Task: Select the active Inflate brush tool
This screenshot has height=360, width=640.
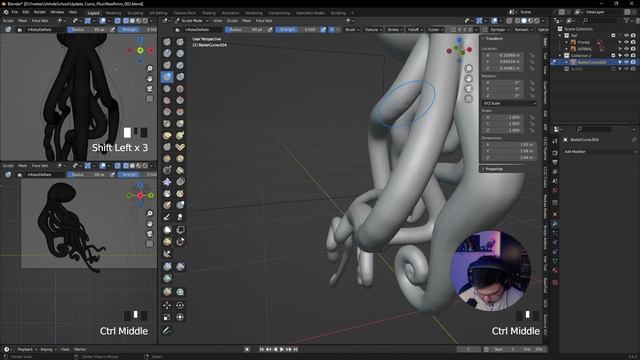Action: pyautogui.click(x=167, y=76)
